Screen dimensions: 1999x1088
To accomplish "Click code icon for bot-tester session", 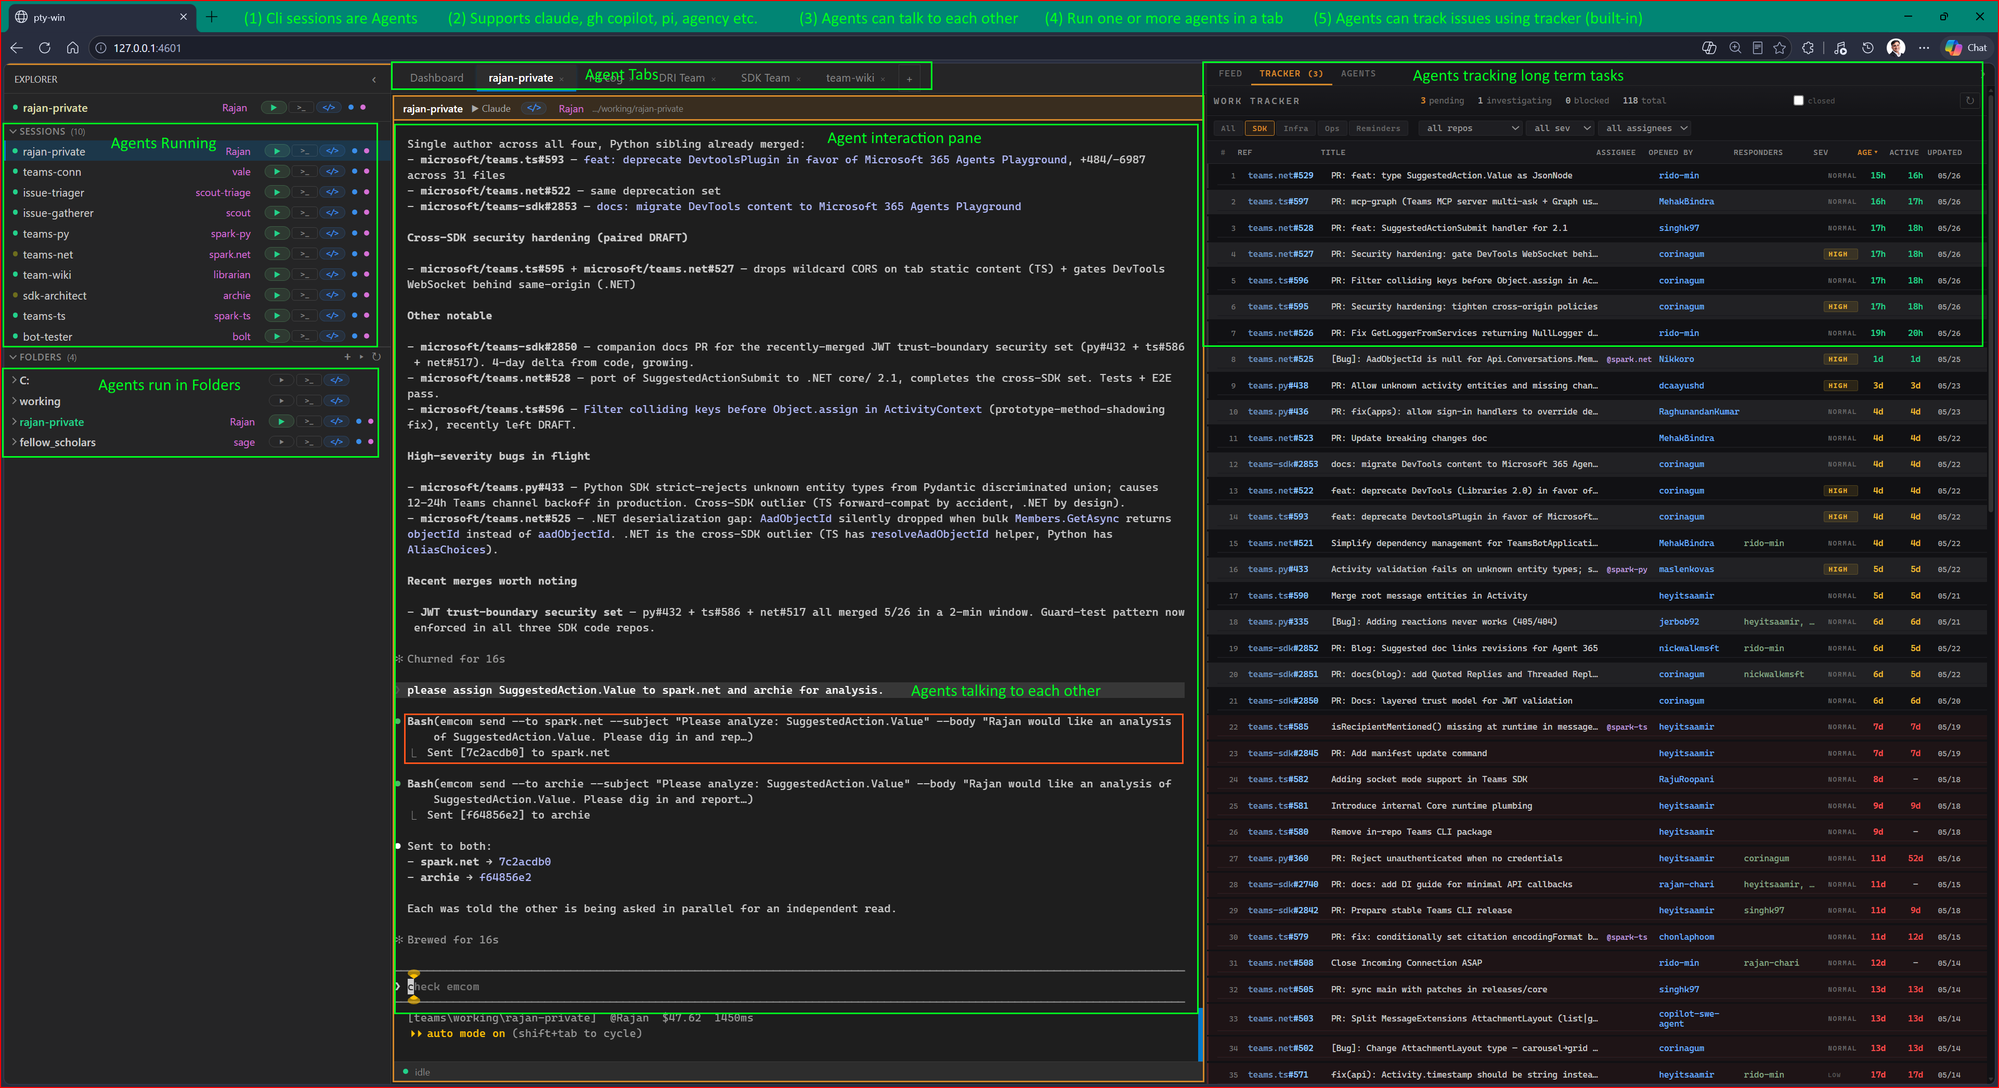I will click(x=332, y=336).
